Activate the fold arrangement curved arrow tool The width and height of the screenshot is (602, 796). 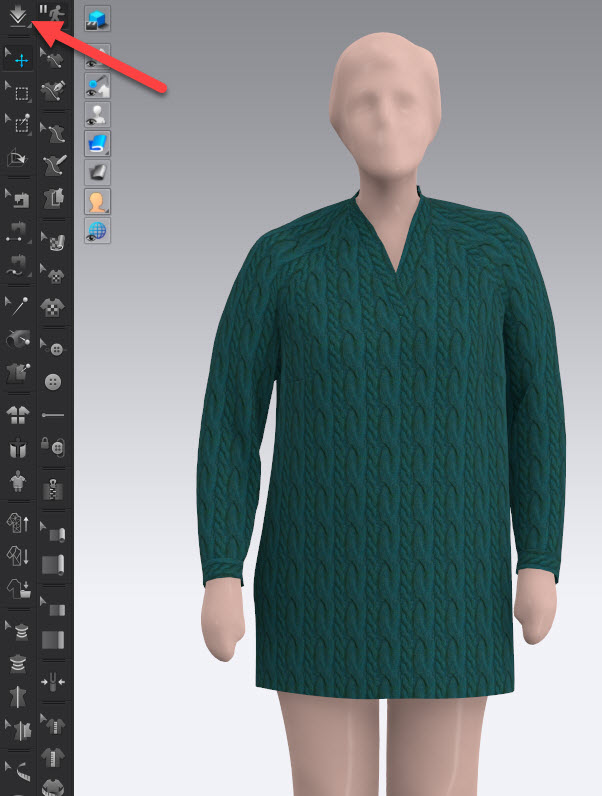pos(18,158)
